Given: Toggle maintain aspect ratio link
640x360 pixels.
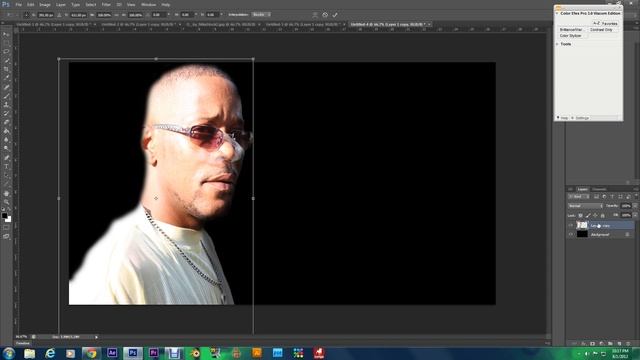Looking at the screenshot, I should [116, 15].
